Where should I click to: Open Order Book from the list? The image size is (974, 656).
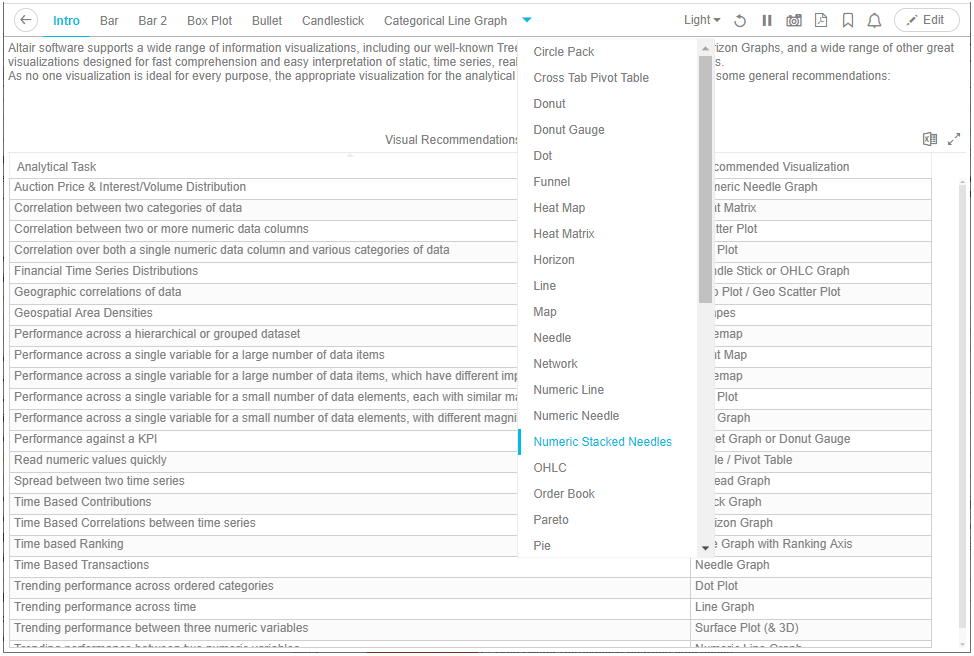click(608, 494)
